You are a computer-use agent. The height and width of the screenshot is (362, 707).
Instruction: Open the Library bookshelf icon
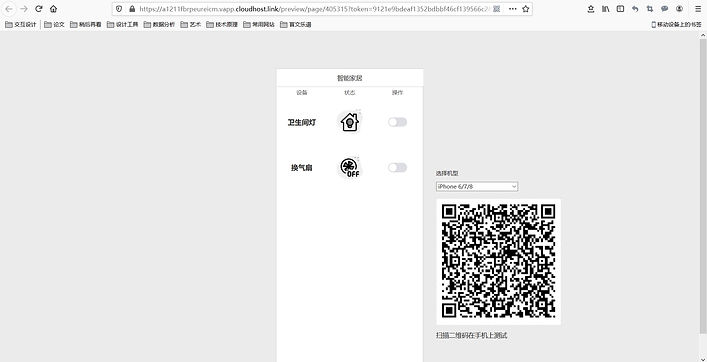606,9
